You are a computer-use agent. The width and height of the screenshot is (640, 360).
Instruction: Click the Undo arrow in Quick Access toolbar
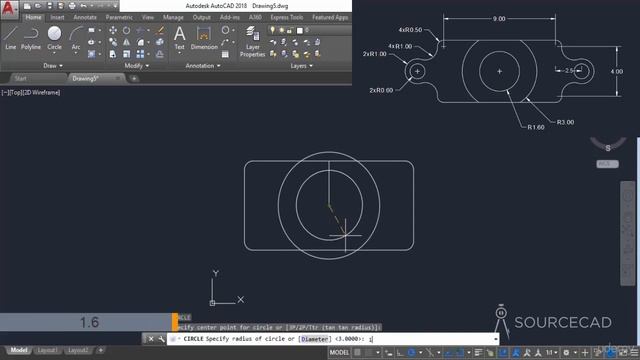(x=83, y=6)
